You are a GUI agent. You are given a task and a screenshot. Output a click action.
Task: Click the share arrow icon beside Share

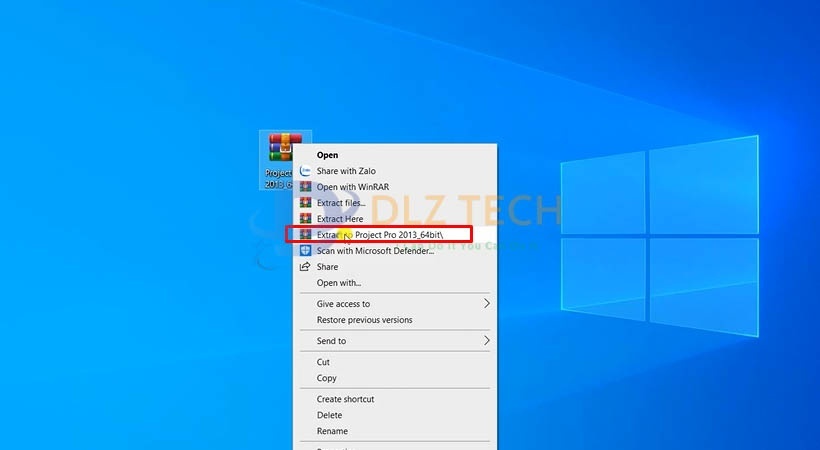tap(305, 267)
